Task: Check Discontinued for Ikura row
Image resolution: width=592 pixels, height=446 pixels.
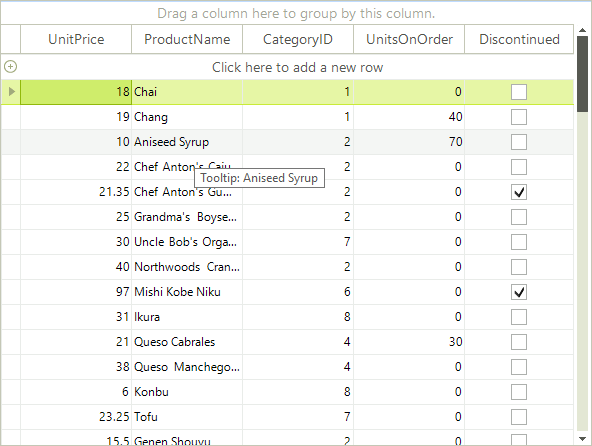Action: click(x=519, y=317)
